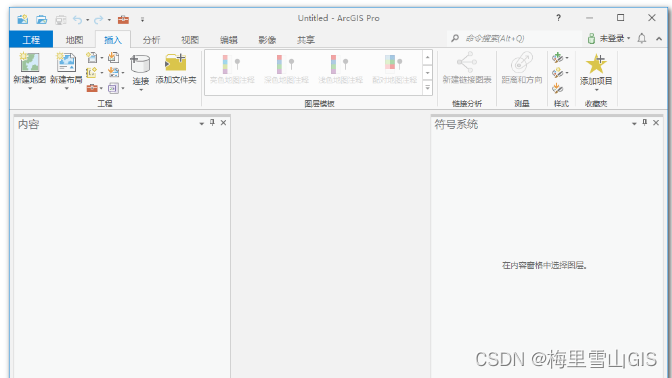This screenshot has height=378, width=672.
Task: Expand the layer template gallery more arrow
Action: tap(427, 88)
